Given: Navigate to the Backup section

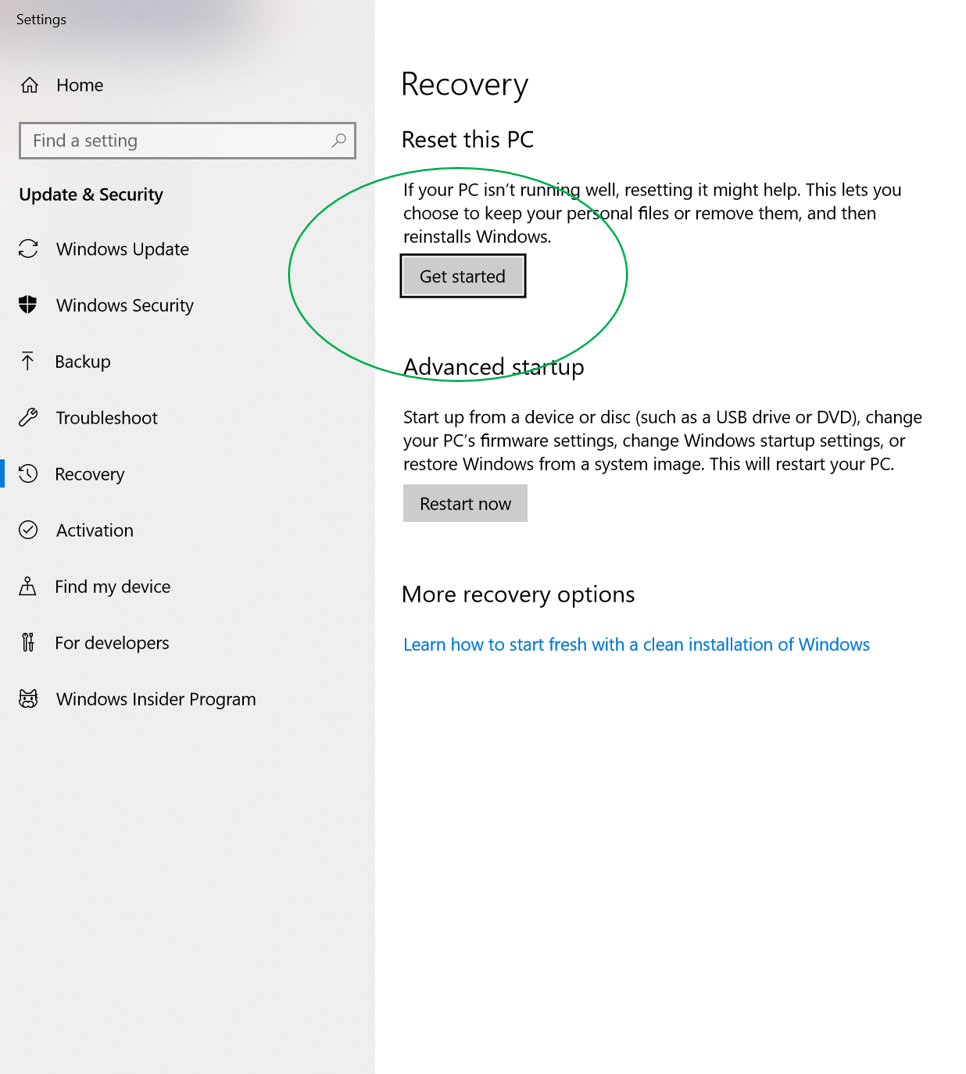Looking at the screenshot, I should coord(84,361).
